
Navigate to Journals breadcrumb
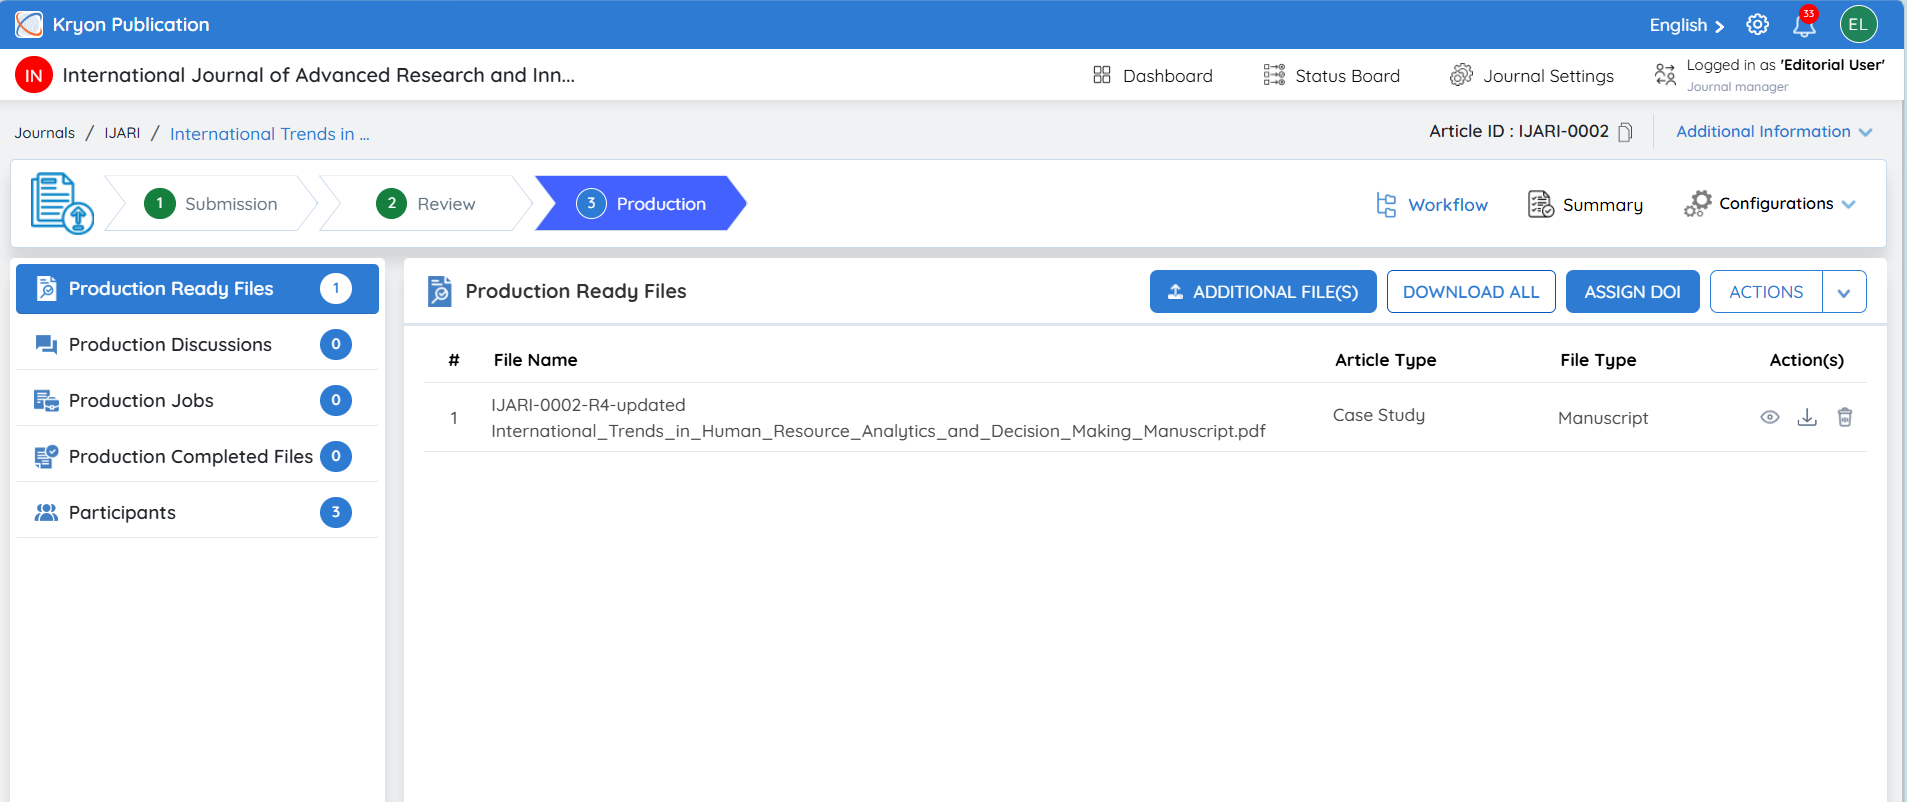[45, 133]
